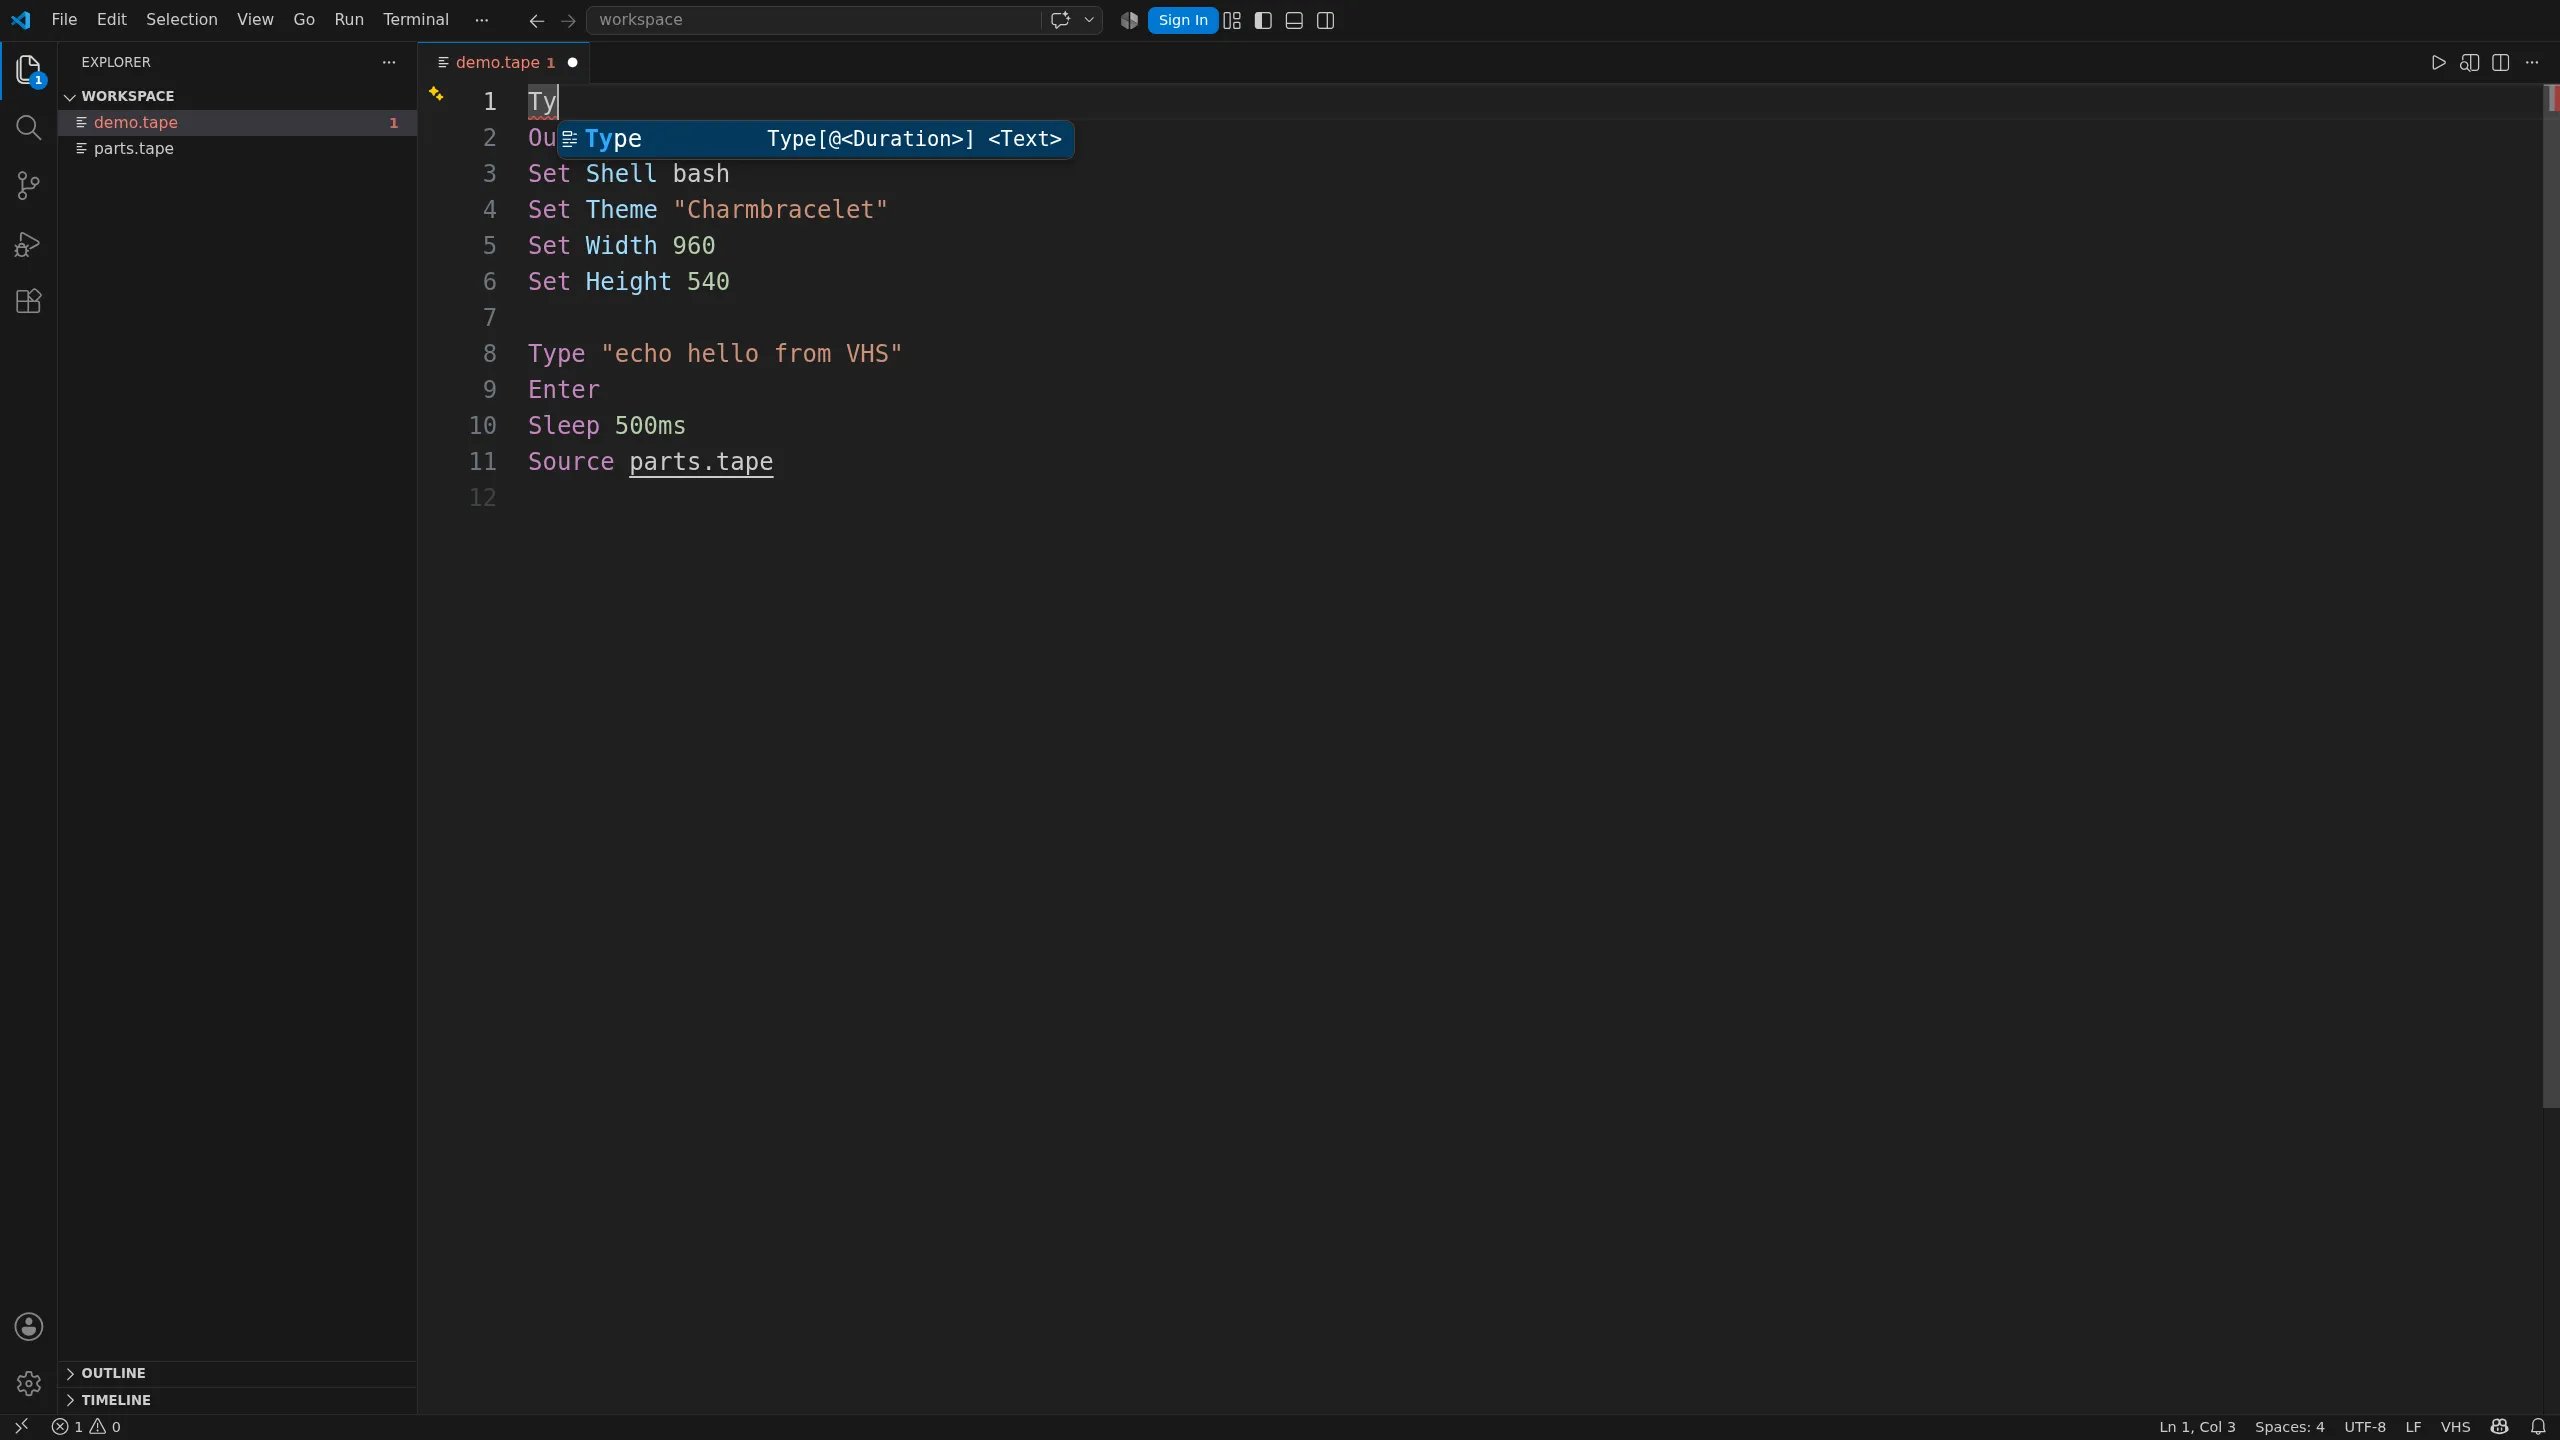This screenshot has height=1440, width=2560.
Task: Click line number 8 in the gutter
Action: 489,354
